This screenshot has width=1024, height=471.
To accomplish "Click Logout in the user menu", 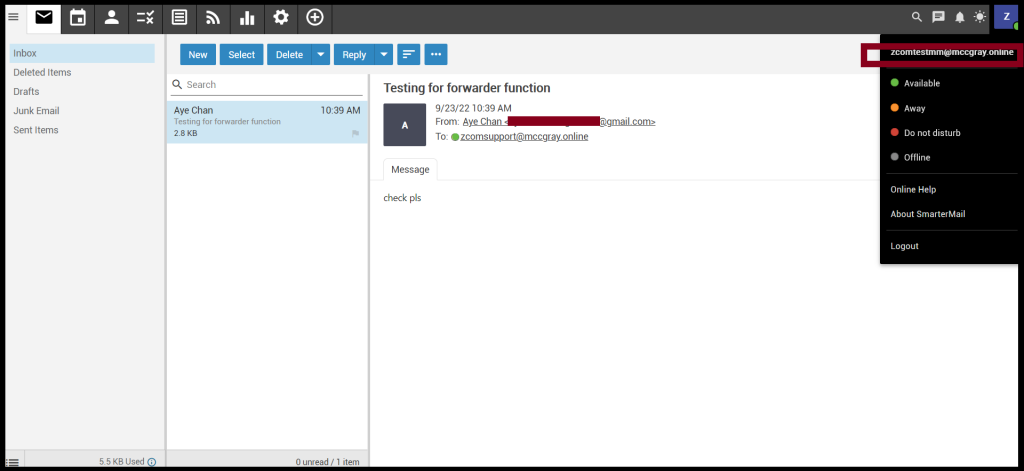I will pyautogui.click(x=904, y=246).
